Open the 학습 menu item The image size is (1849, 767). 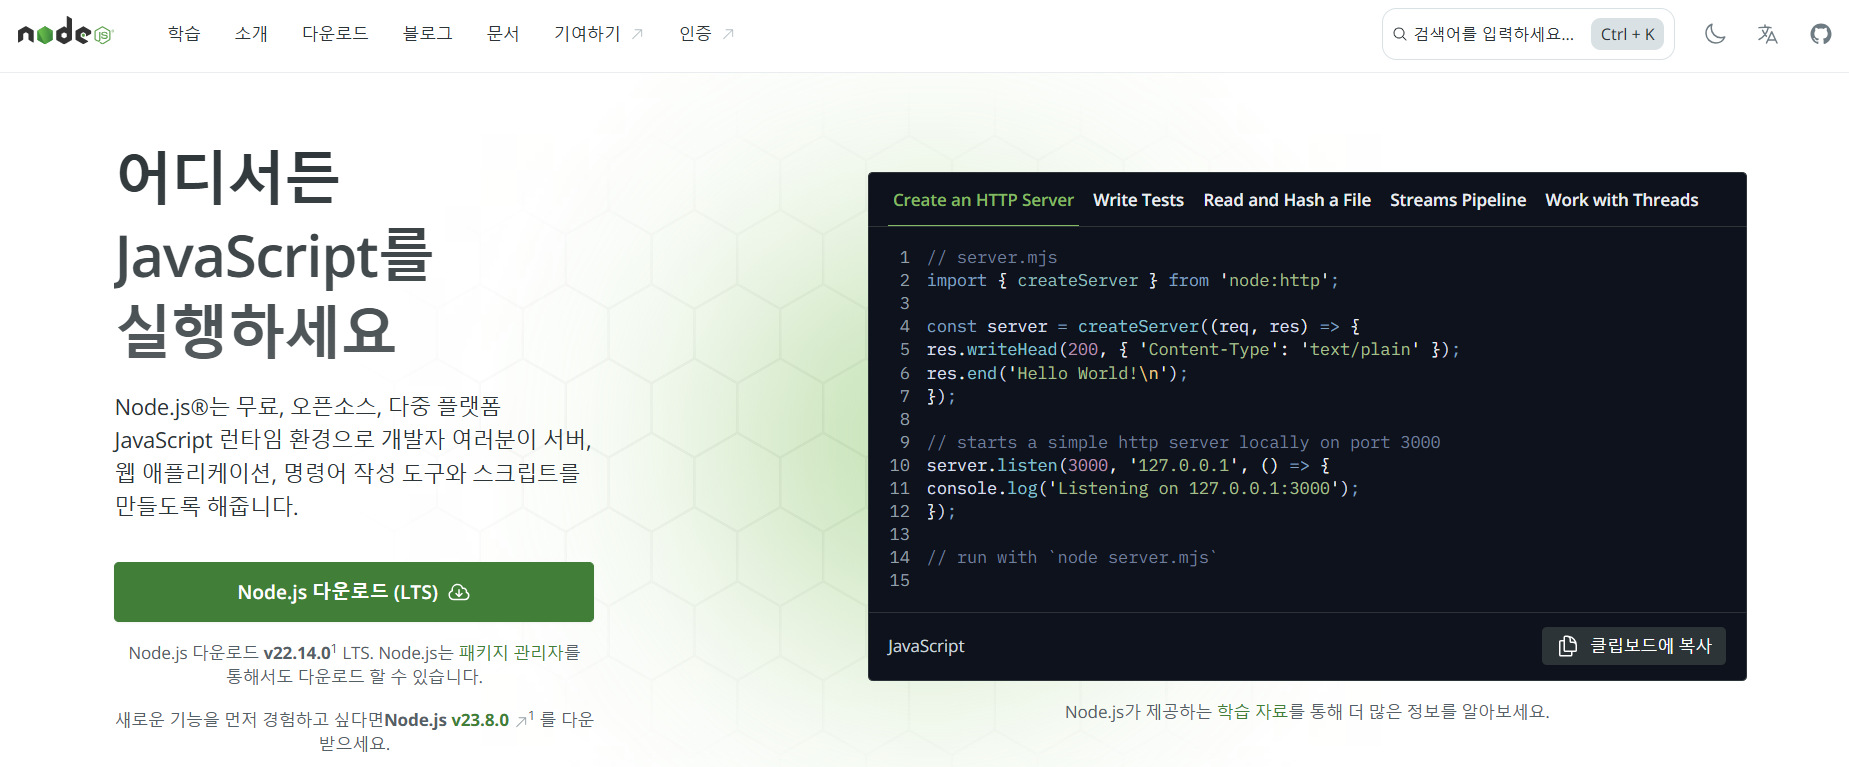coord(184,34)
